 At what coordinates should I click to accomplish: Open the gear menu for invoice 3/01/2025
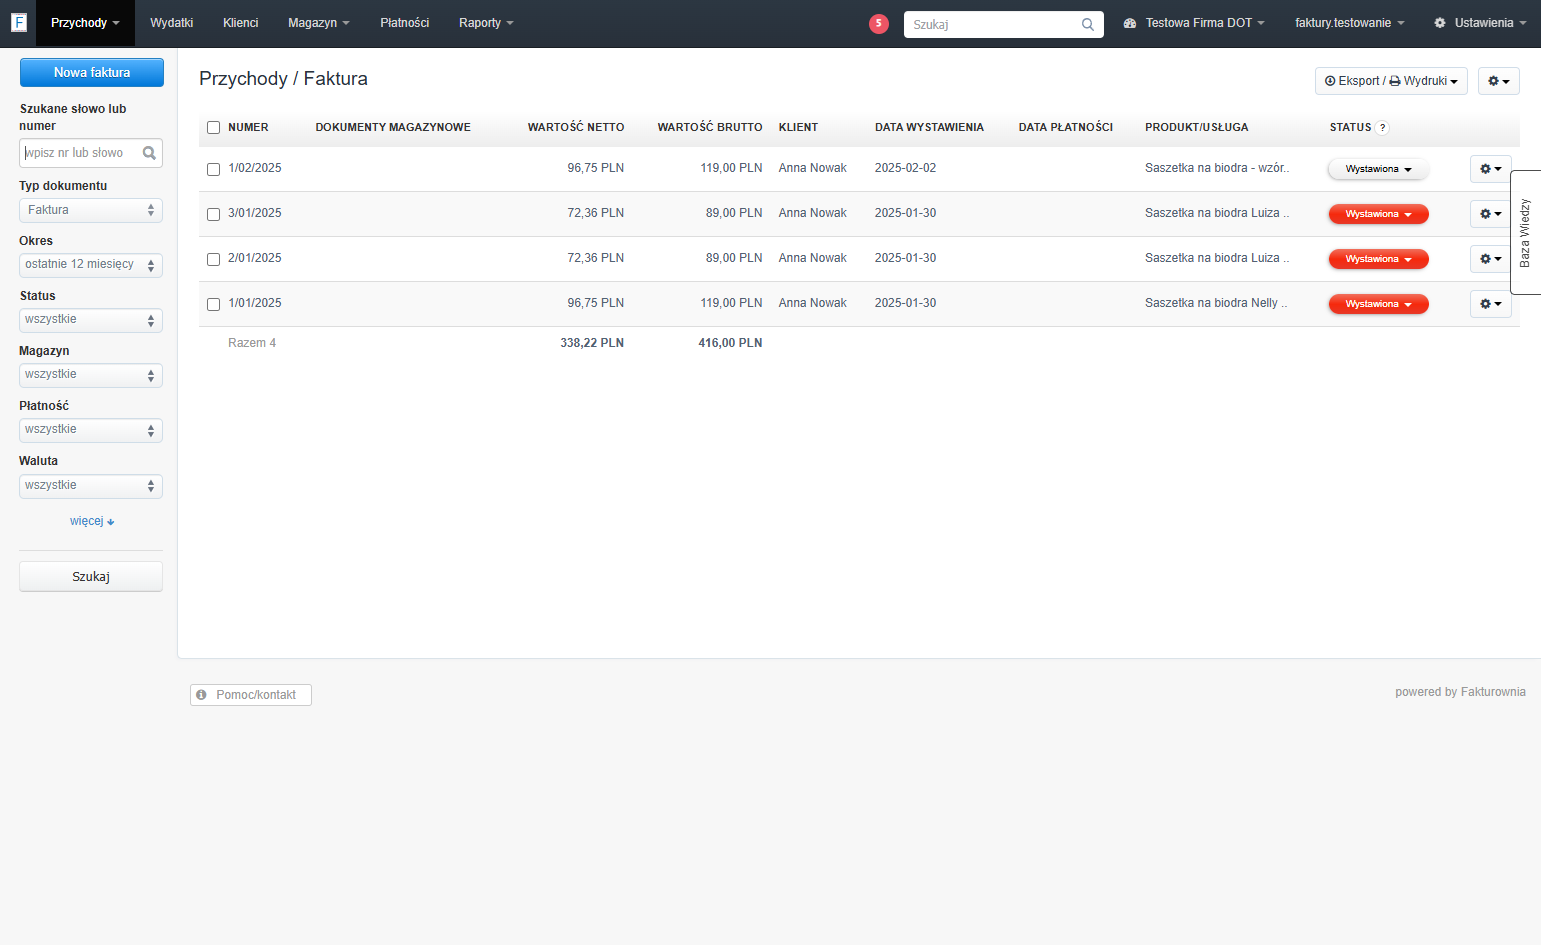coord(1490,214)
